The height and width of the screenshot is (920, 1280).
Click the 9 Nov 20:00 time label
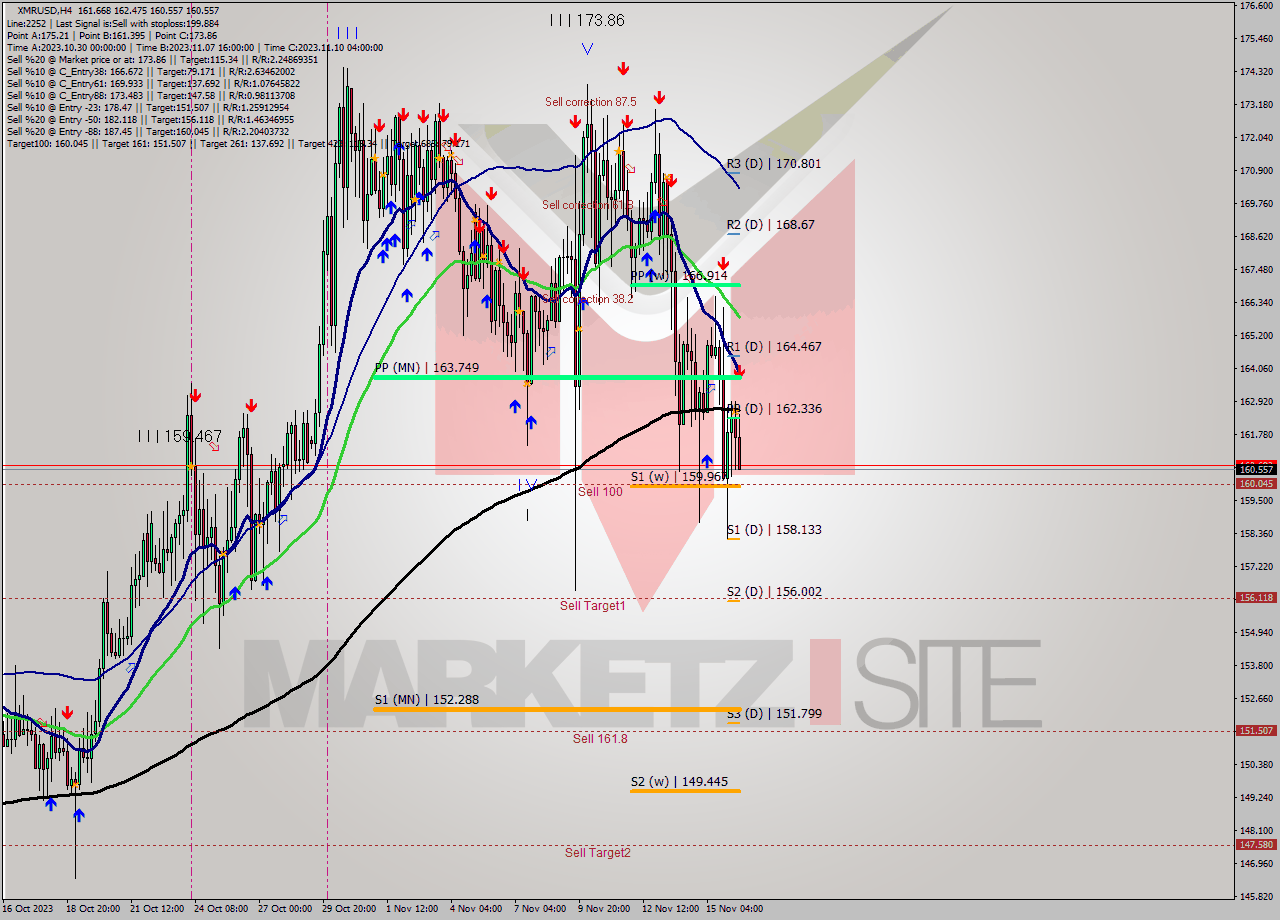point(604,909)
